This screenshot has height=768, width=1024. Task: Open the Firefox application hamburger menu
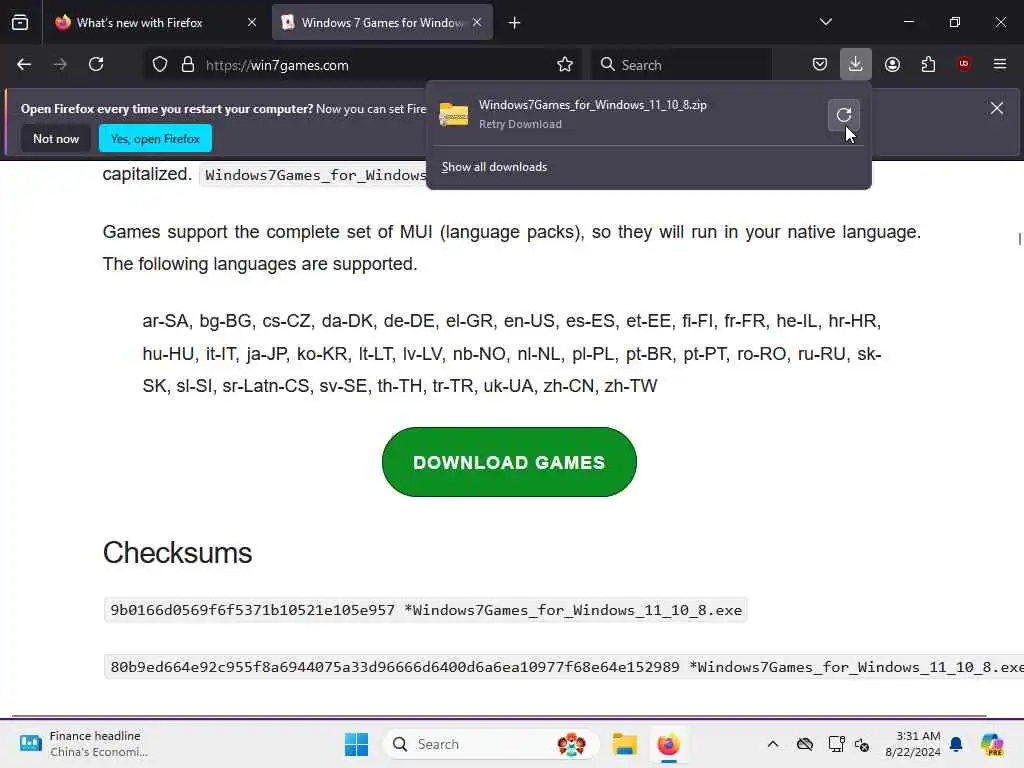(x=1000, y=64)
